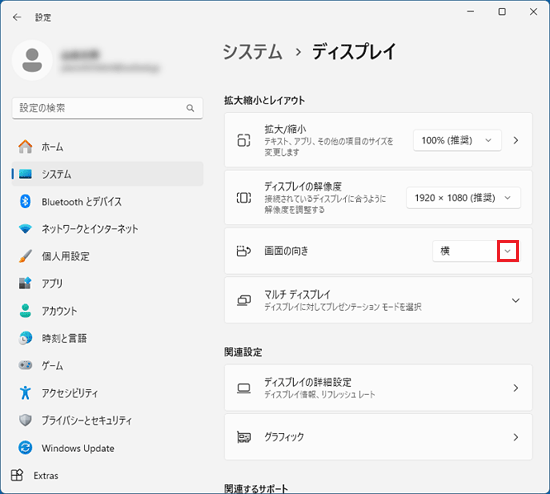Screen dimensions: 550x494
Task: Click the マルチ ディスプレイ icon
Action: coord(244,300)
